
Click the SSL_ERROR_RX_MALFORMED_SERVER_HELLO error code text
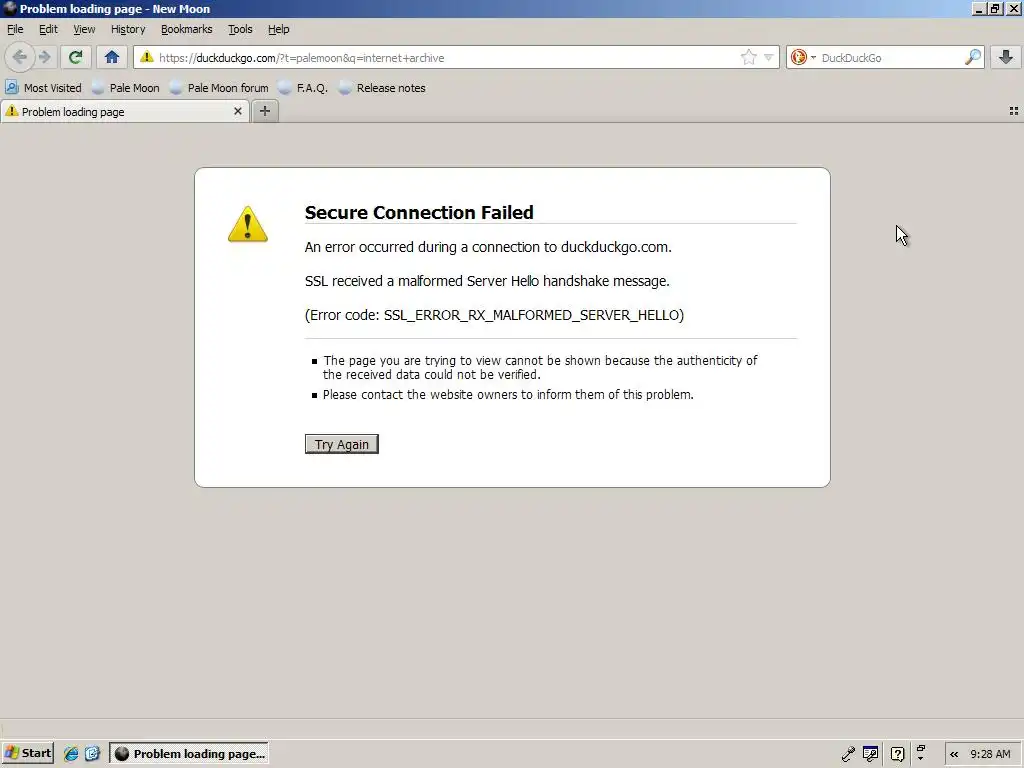(532, 315)
